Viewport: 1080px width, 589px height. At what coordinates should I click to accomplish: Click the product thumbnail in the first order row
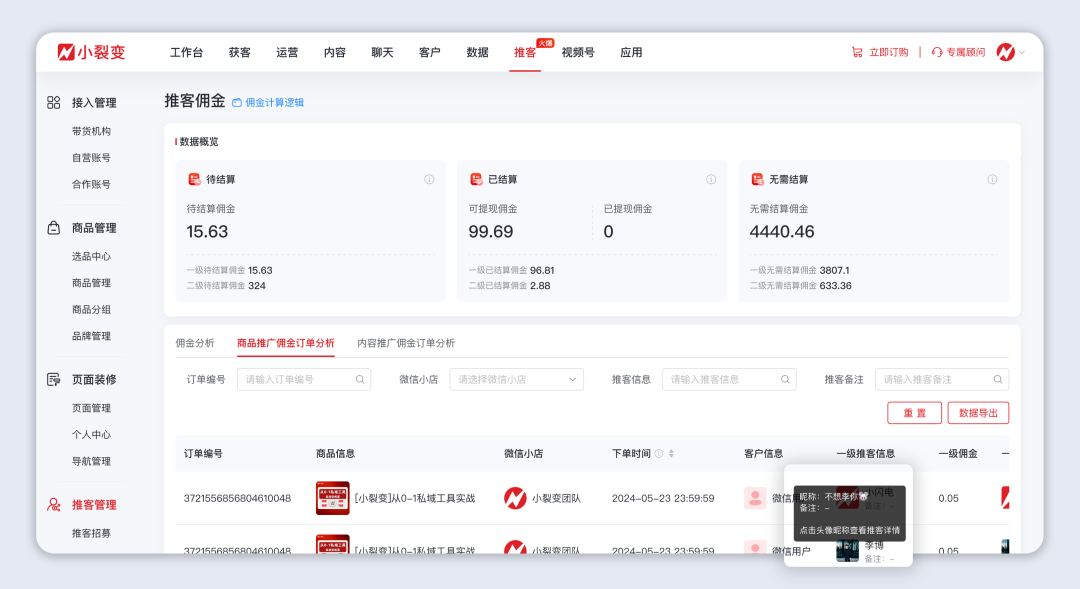click(x=333, y=498)
